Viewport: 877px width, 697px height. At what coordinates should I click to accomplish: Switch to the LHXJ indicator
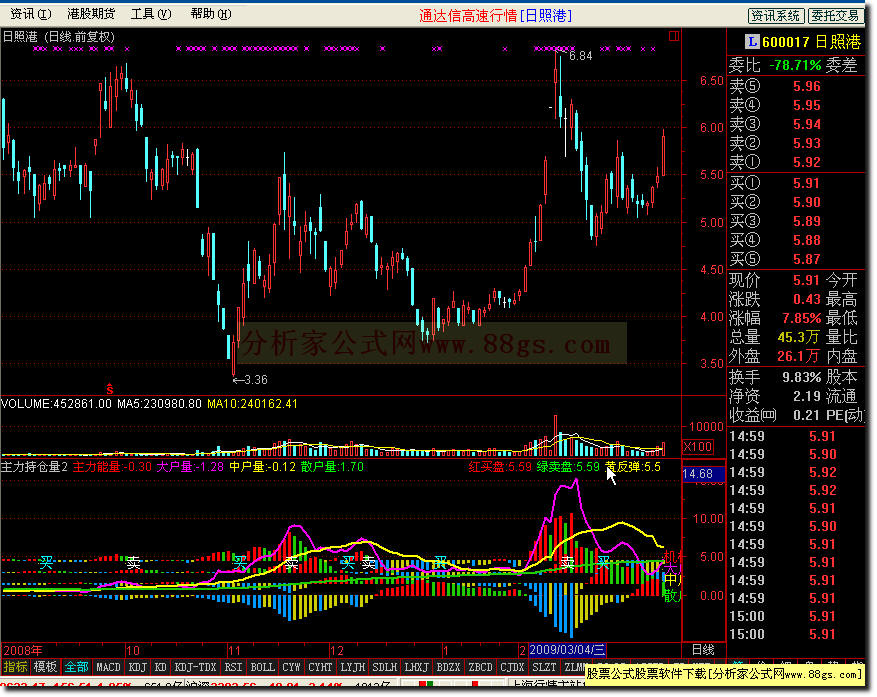coord(416,667)
